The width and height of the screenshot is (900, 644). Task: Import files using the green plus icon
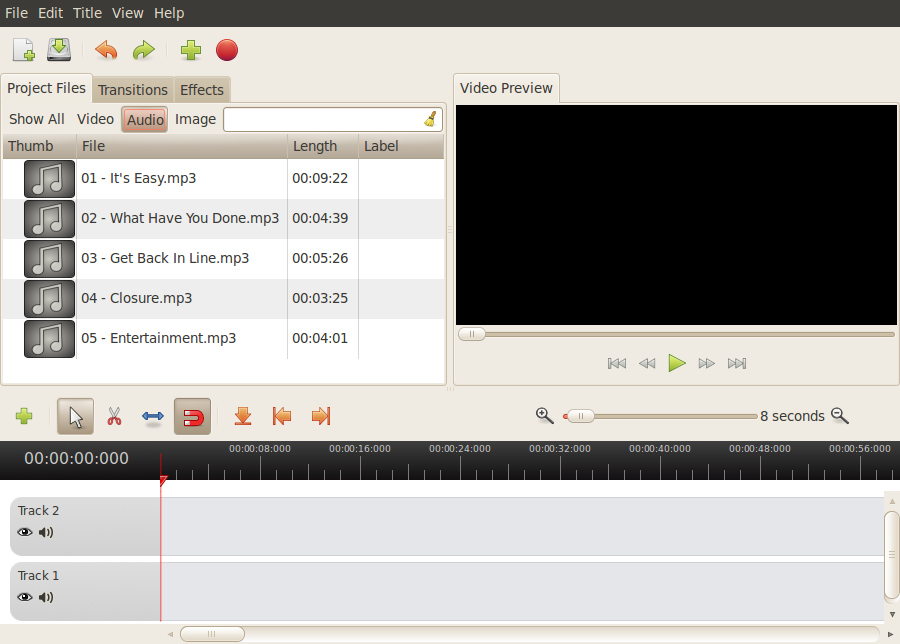point(190,50)
